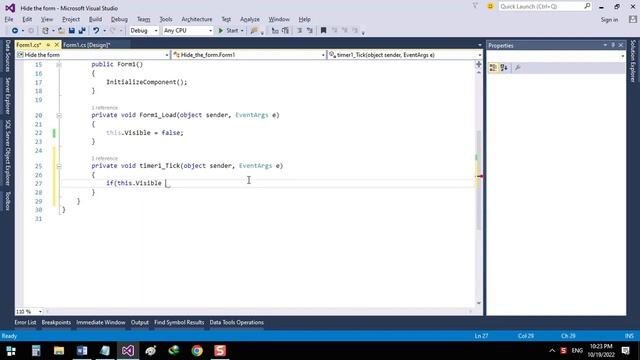The height and width of the screenshot is (360, 640).
Task: Open the Server Explorer side tab
Action: tap(7, 96)
